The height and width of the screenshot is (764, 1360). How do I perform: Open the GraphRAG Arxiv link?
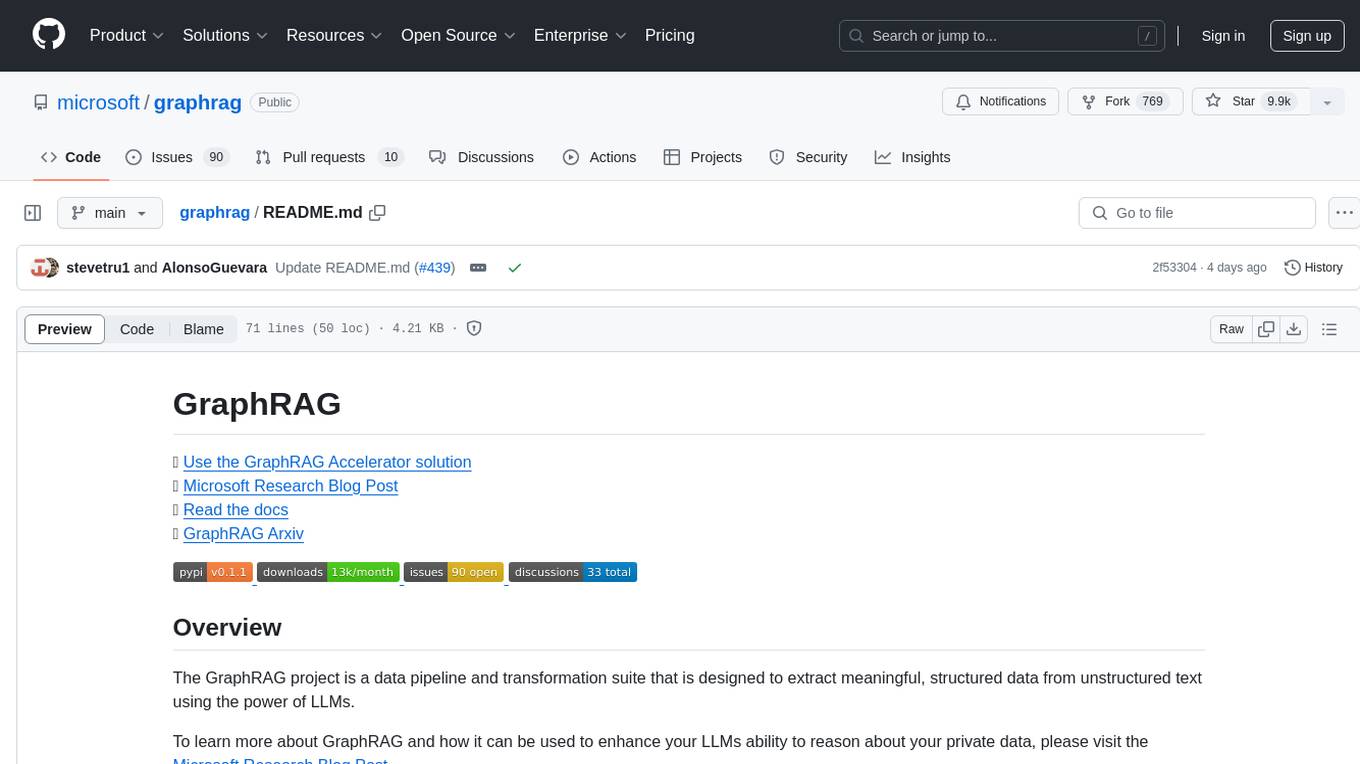point(243,534)
